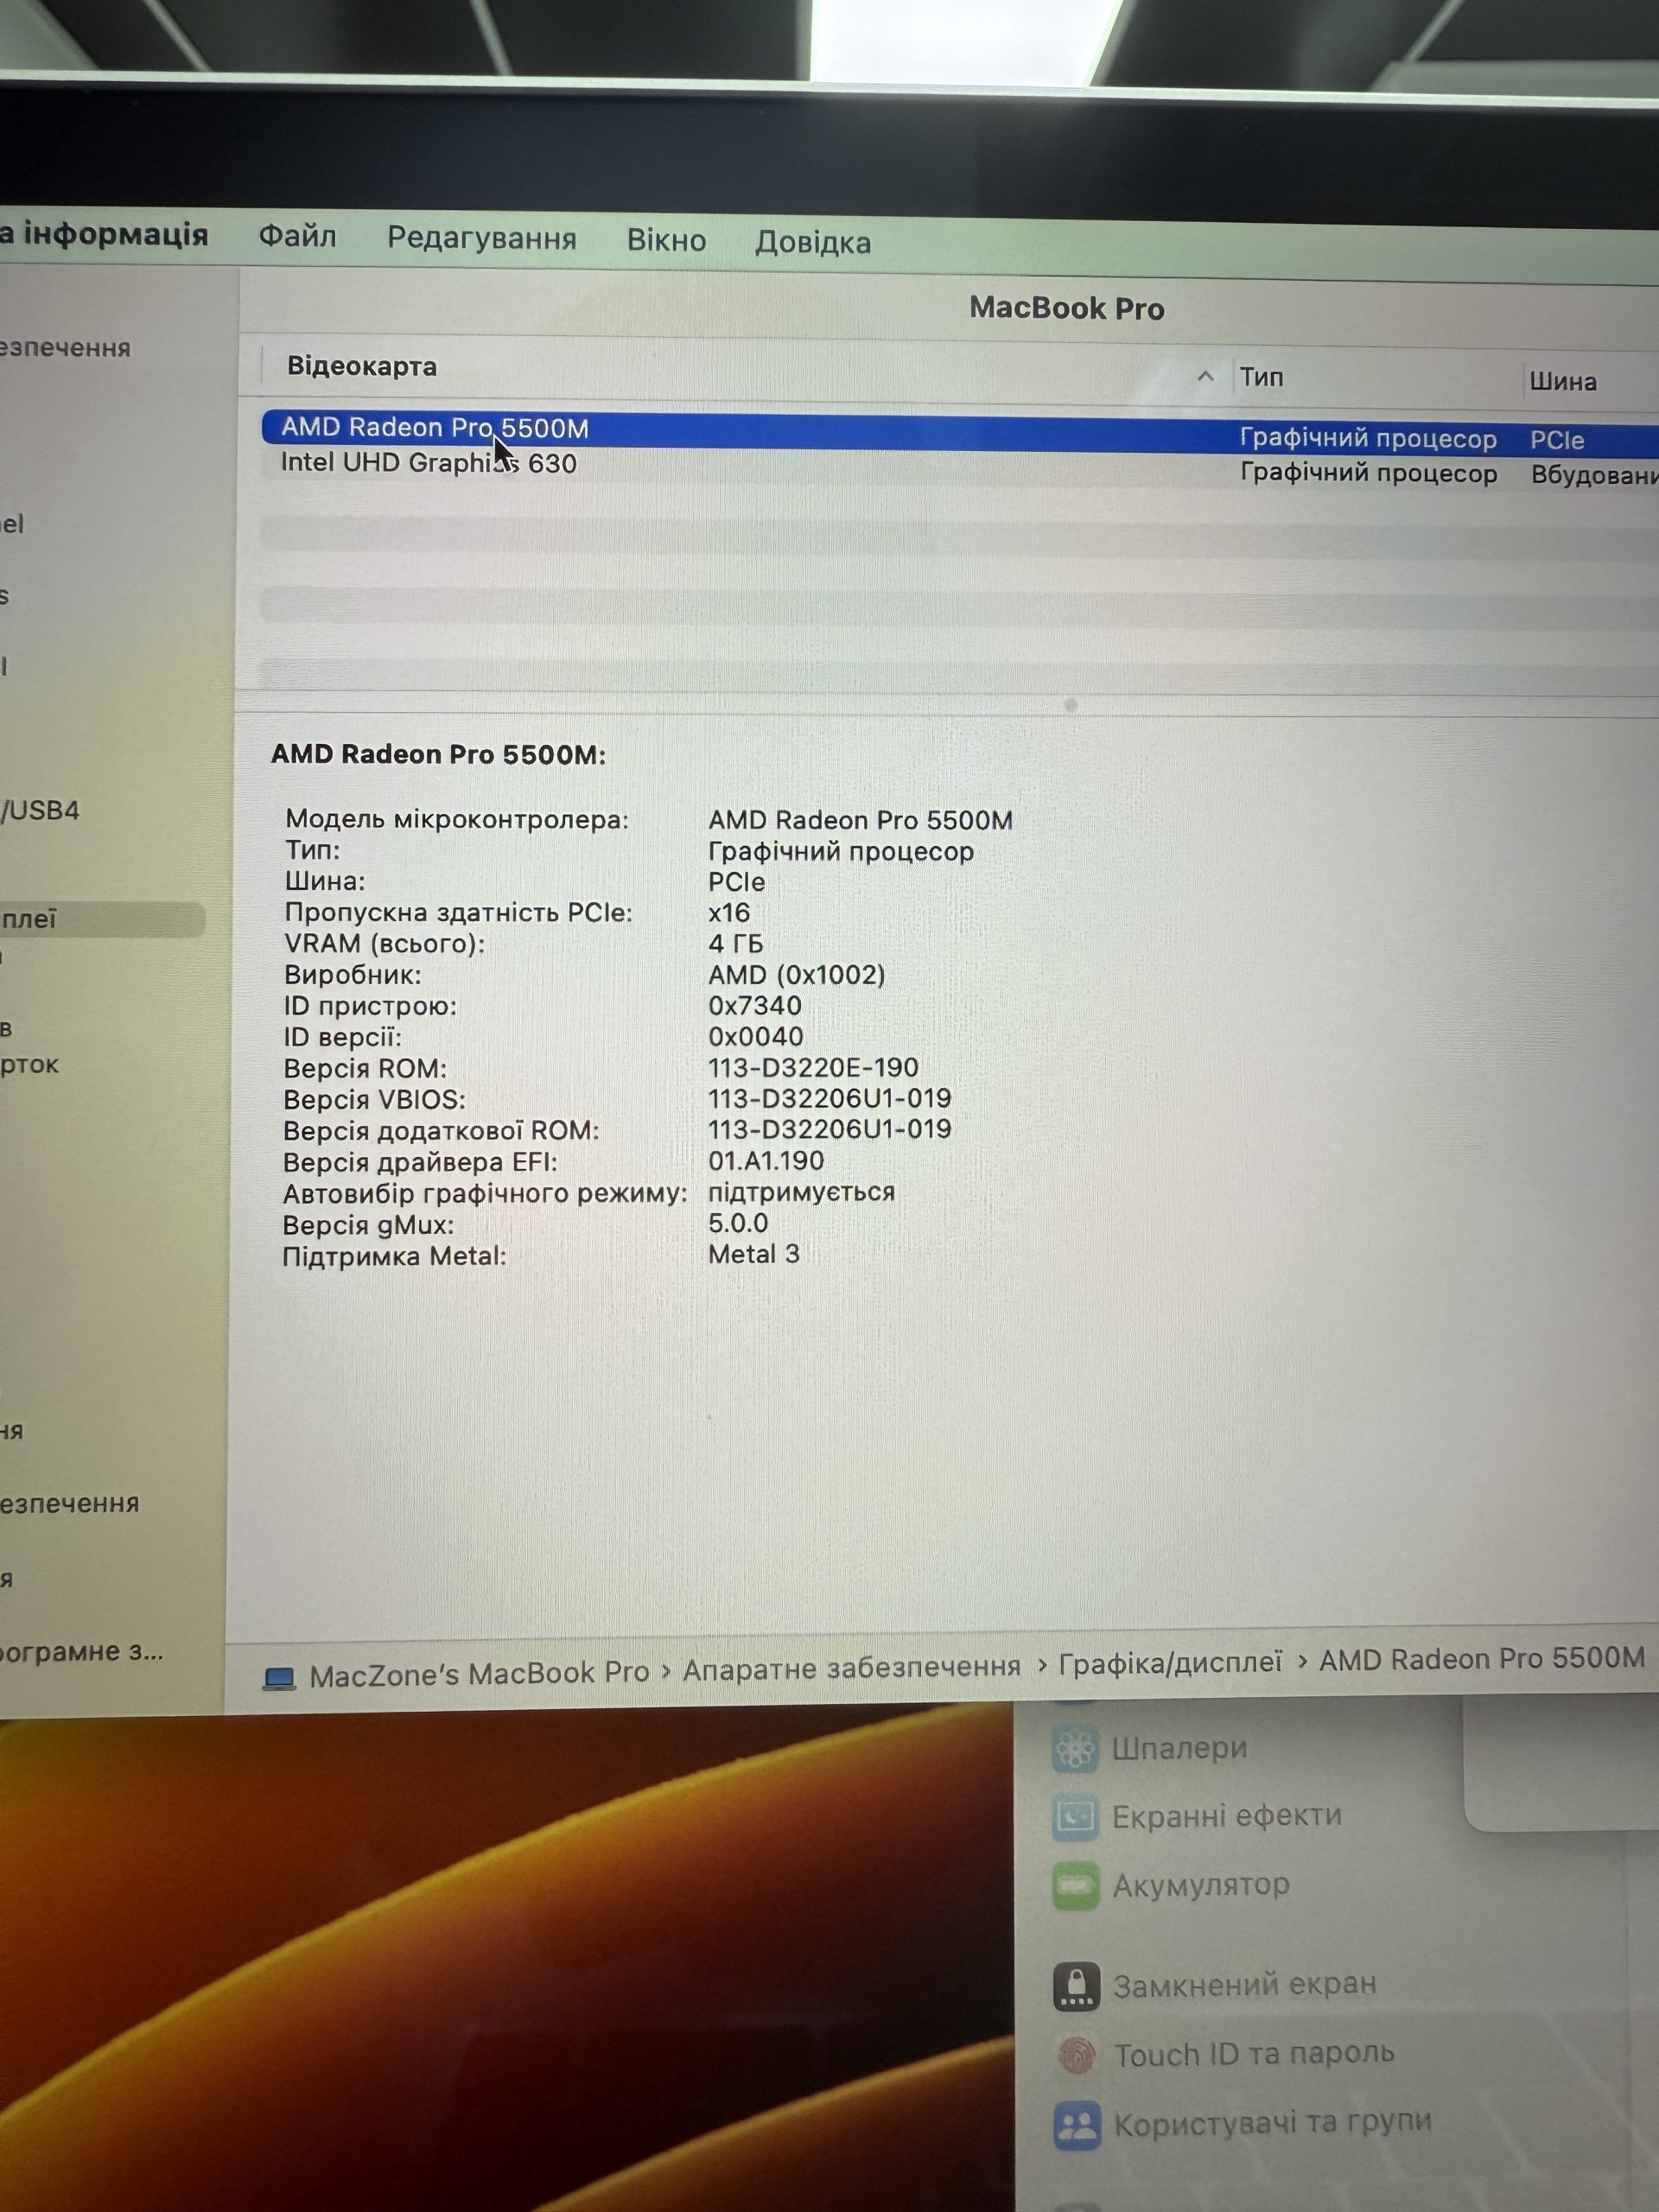The image size is (1659, 2212).
Task: Click Графіка/дисплеї in path bar
Action: tap(1169, 1663)
